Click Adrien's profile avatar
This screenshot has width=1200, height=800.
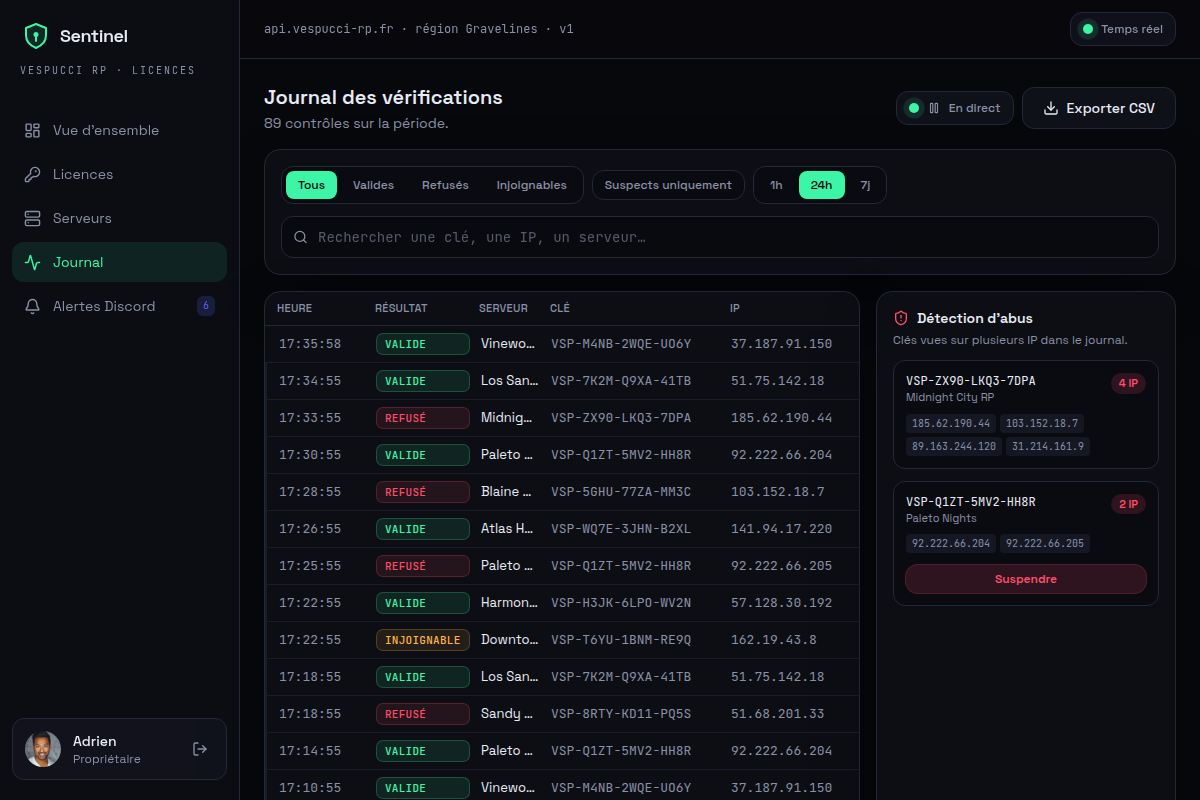point(43,749)
